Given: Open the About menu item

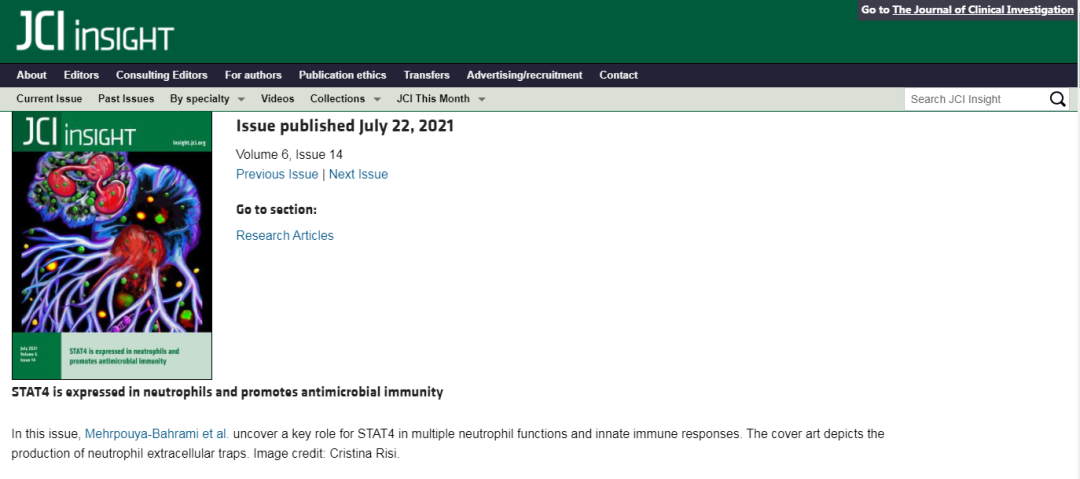Looking at the screenshot, I should point(32,75).
